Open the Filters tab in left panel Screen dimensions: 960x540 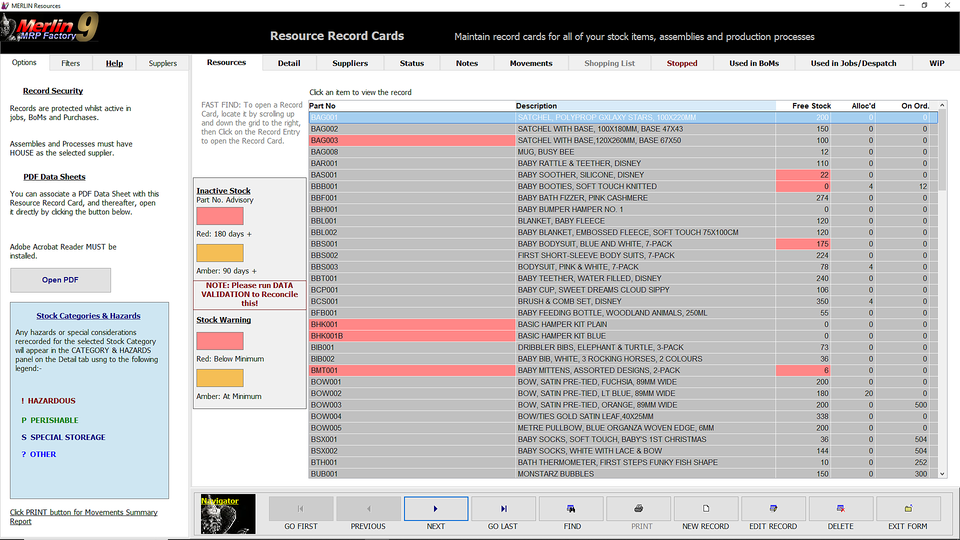coord(70,63)
